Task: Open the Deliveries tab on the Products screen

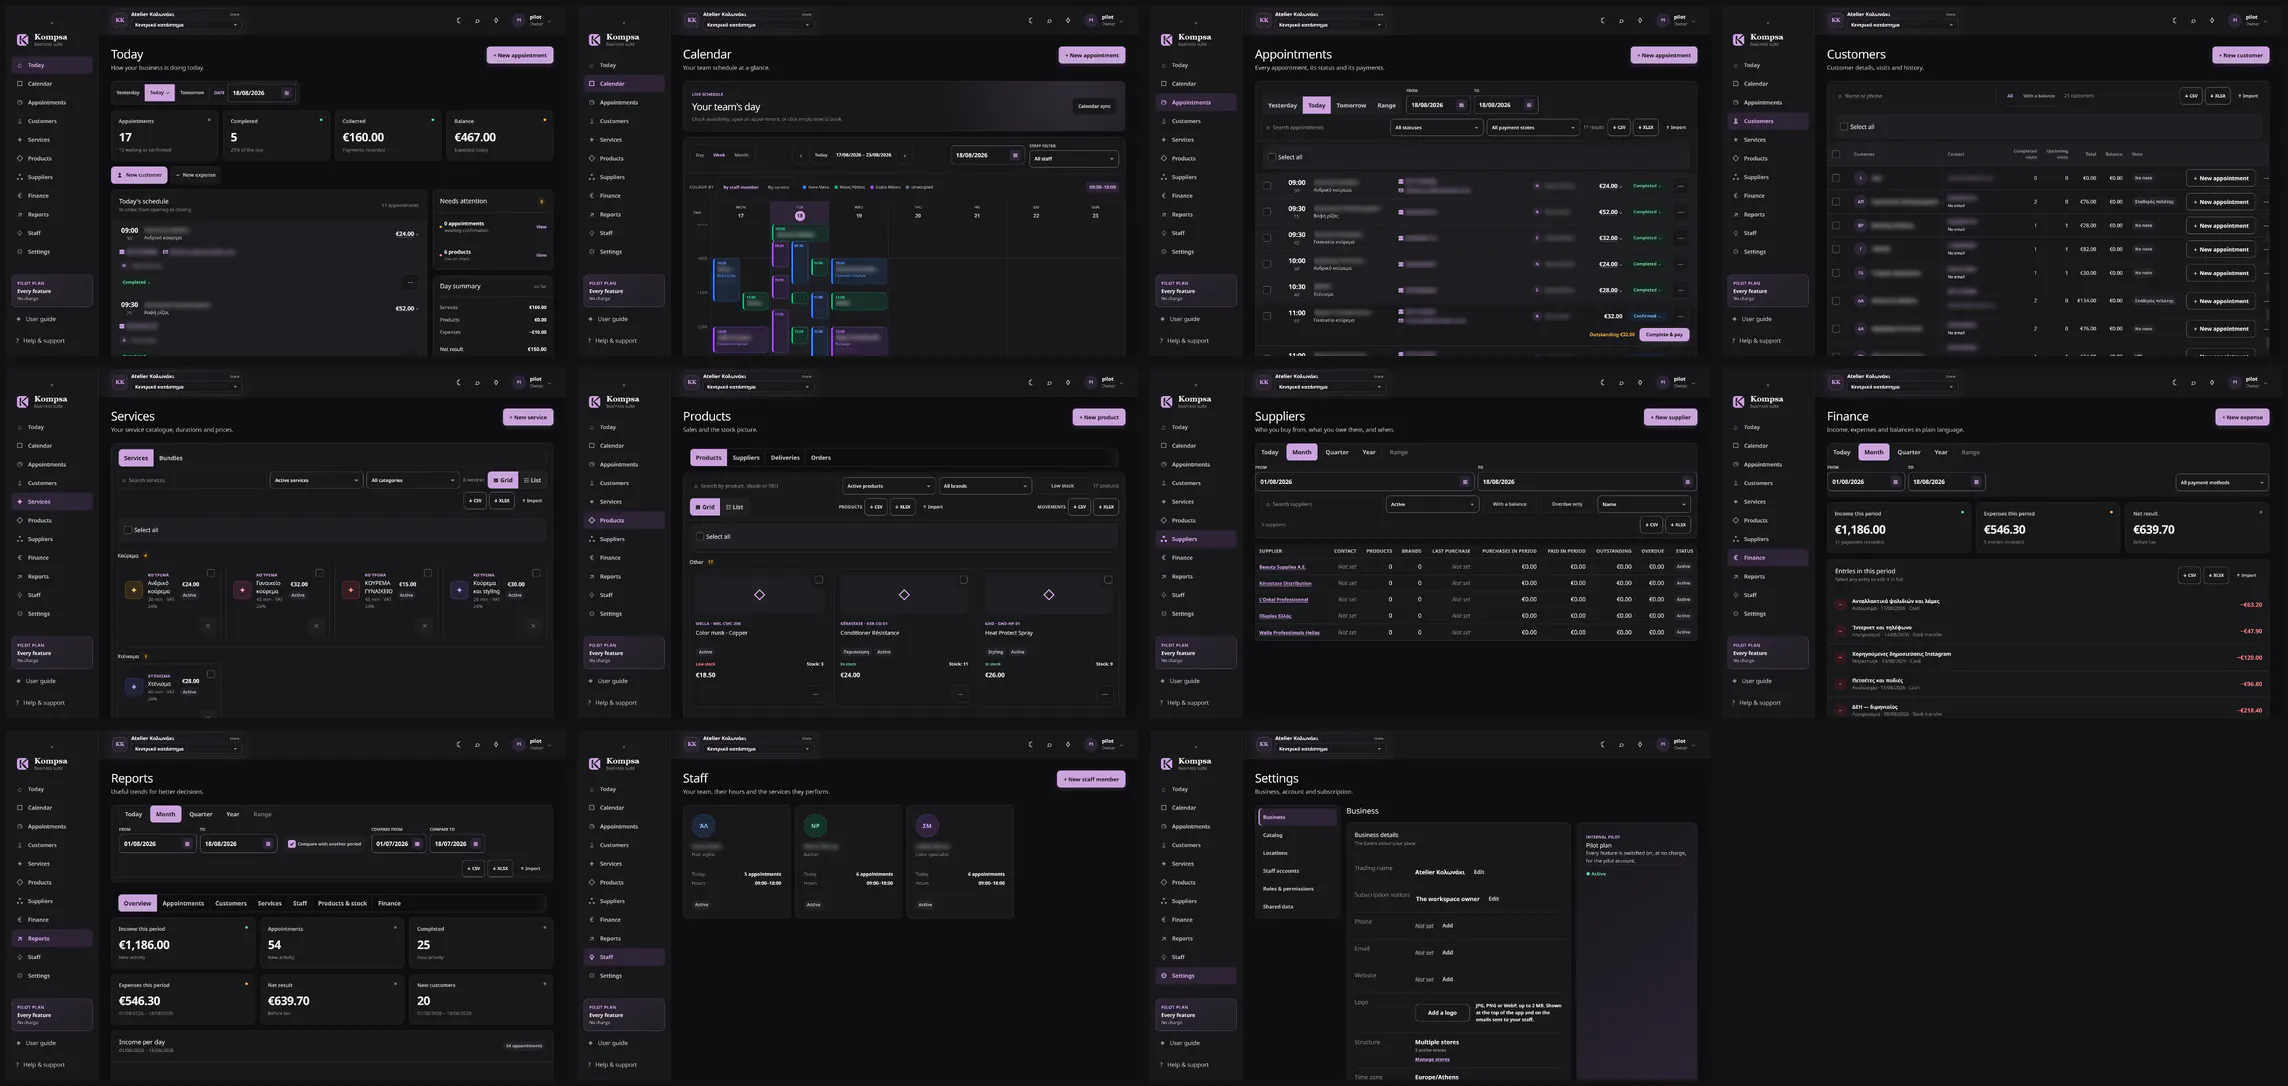Action: click(785, 458)
